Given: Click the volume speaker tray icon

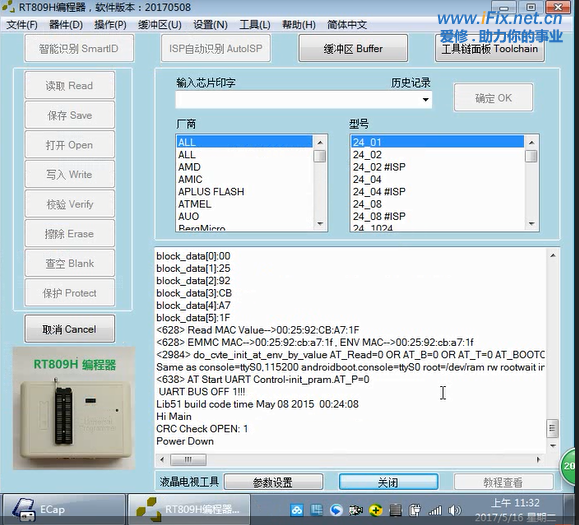Looking at the screenshot, I should [x=455, y=510].
